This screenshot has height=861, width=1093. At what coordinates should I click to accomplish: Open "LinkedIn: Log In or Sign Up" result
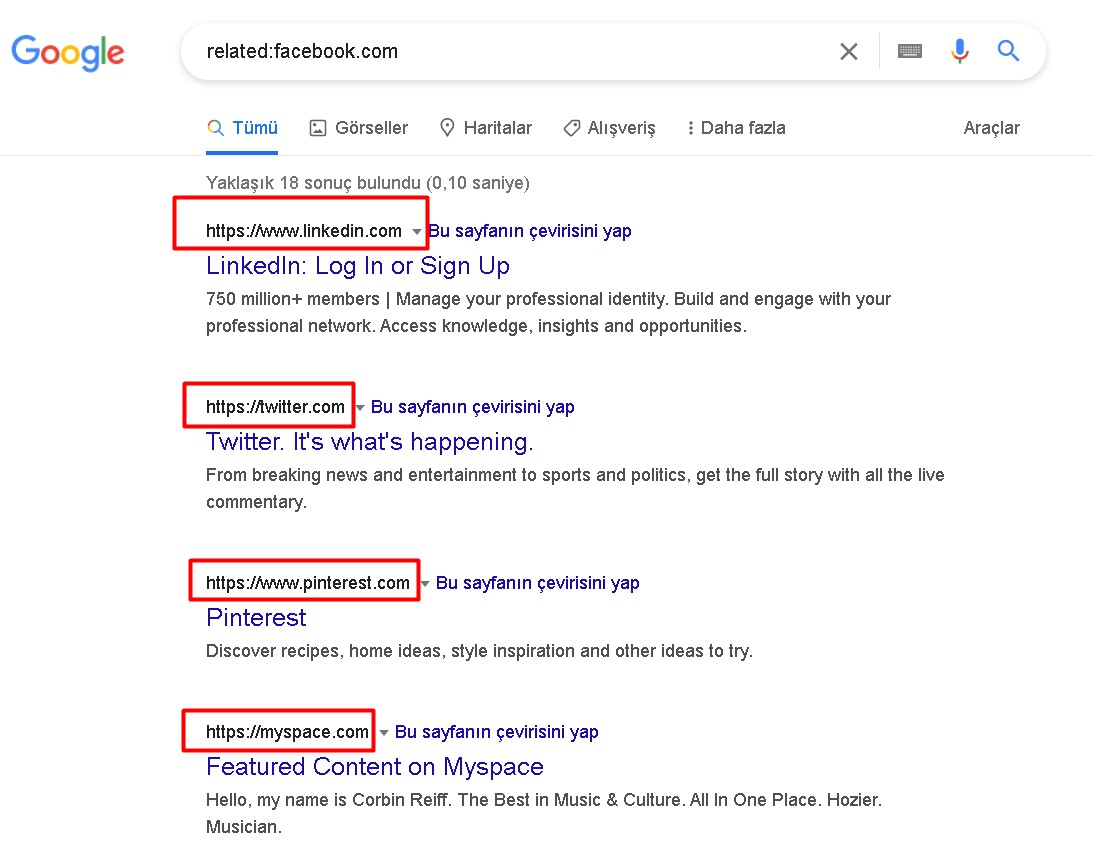pyautogui.click(x=358, y=266)
